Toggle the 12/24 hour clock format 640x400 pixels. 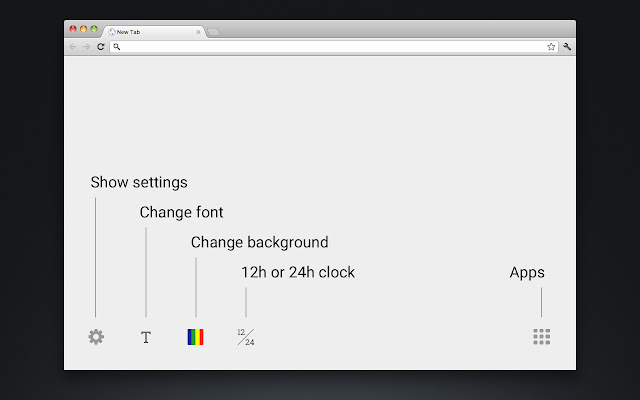[246, 337]
